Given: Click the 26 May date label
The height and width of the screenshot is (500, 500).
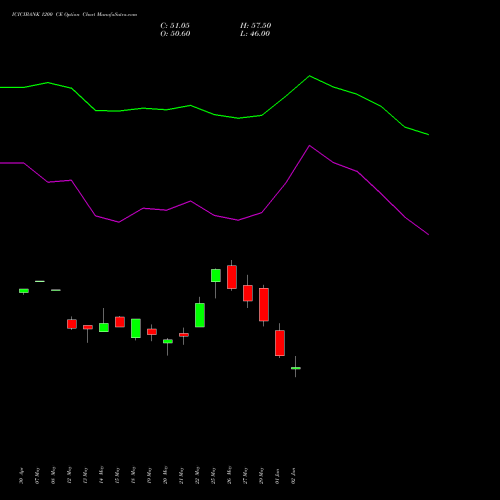Looking at the screenshot, I should pyautogui.click(x=229, y=476).
